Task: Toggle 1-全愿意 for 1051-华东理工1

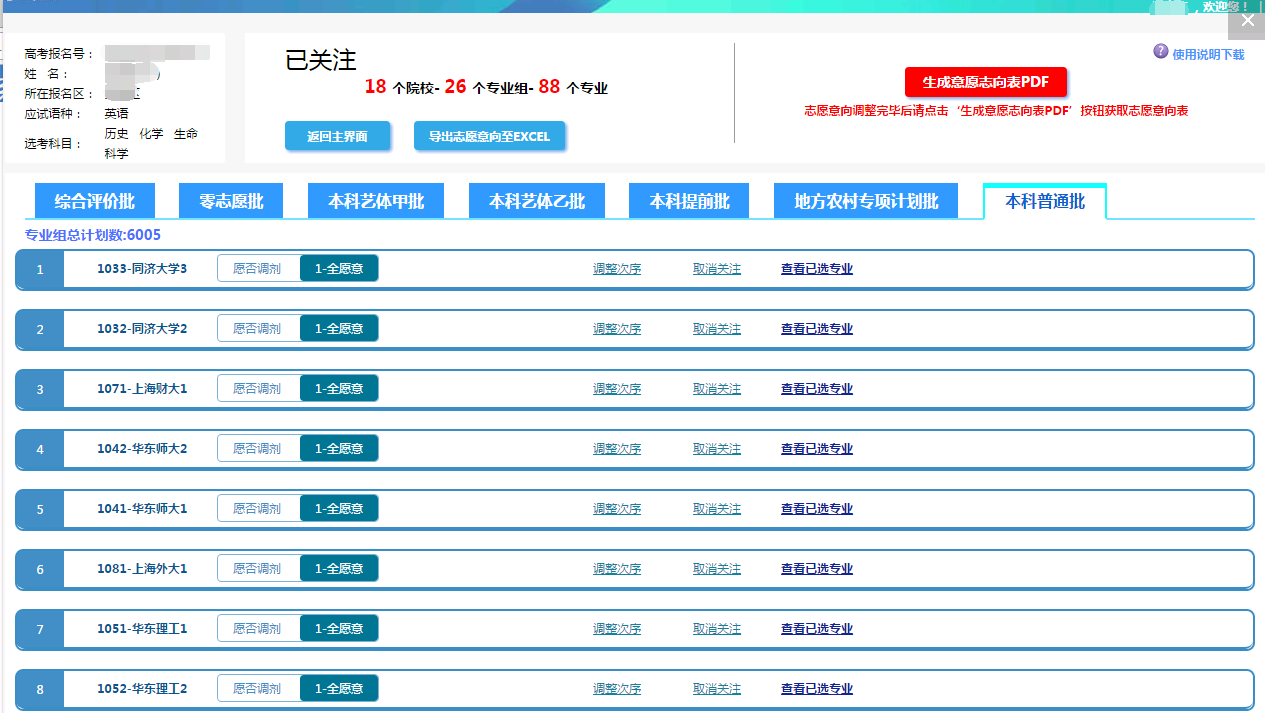Action: [339, 628]
